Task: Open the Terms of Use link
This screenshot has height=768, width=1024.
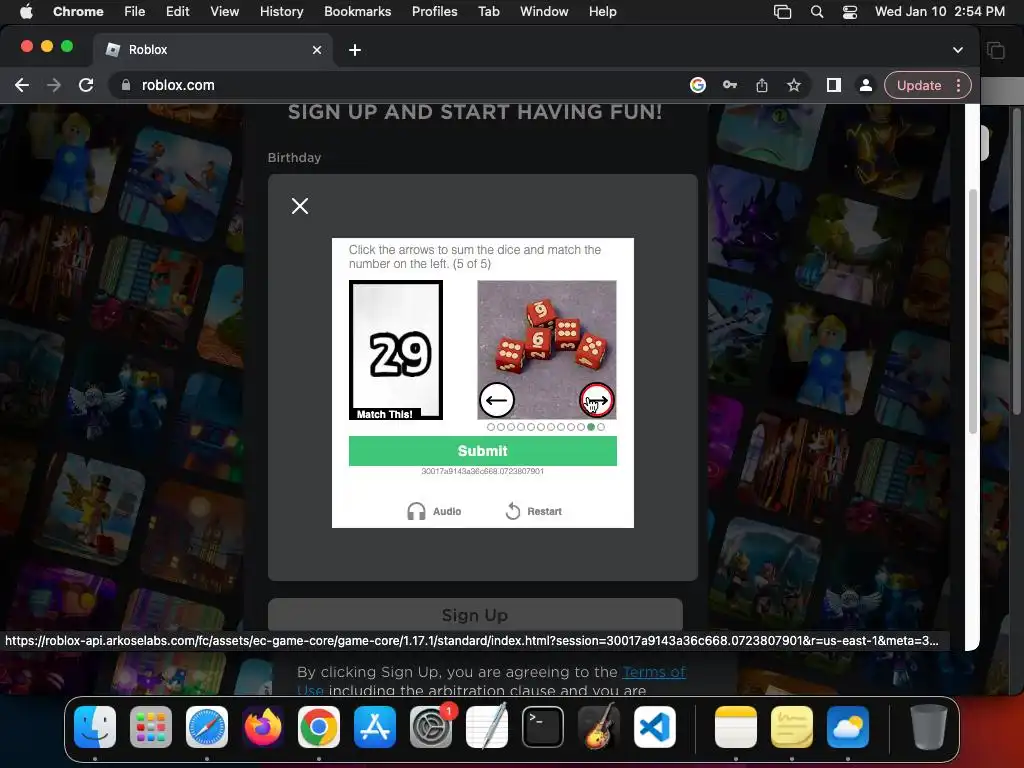Action: pos(654,672)
